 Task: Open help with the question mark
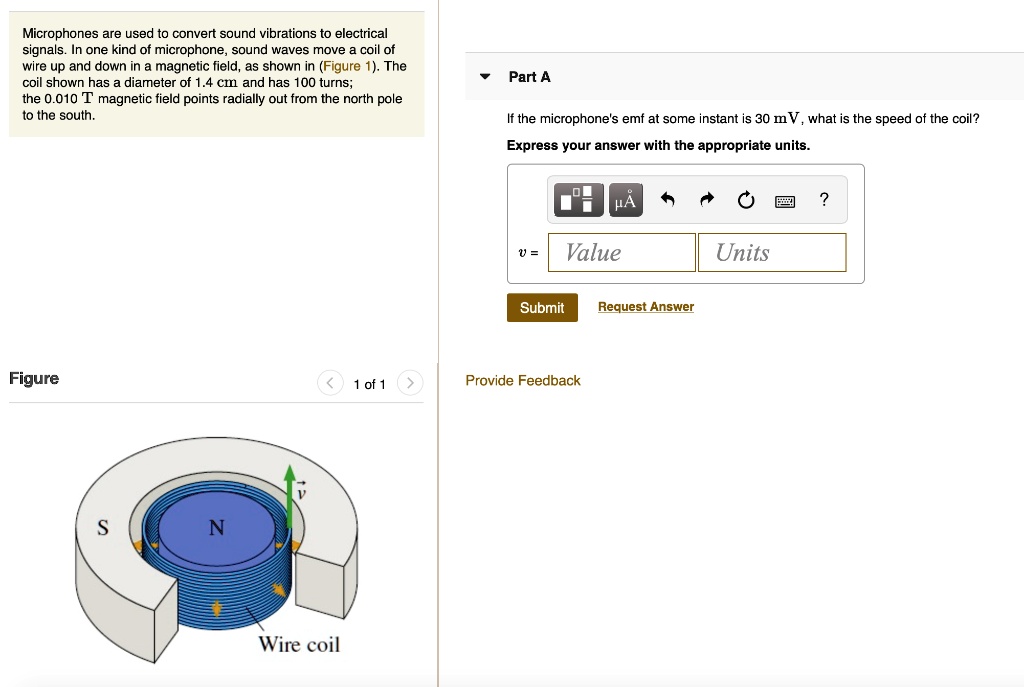pos(823,199)
